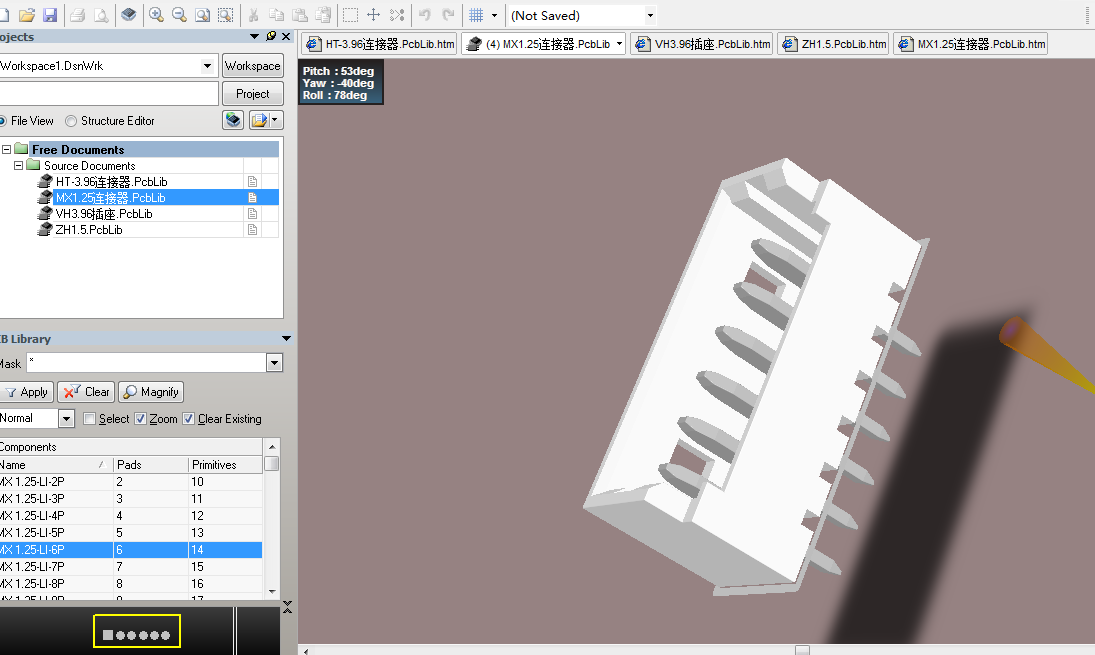Switch to MX1.25连接器.PcbLib.htm tab
1095x655 pixels.
click(971, 44)
